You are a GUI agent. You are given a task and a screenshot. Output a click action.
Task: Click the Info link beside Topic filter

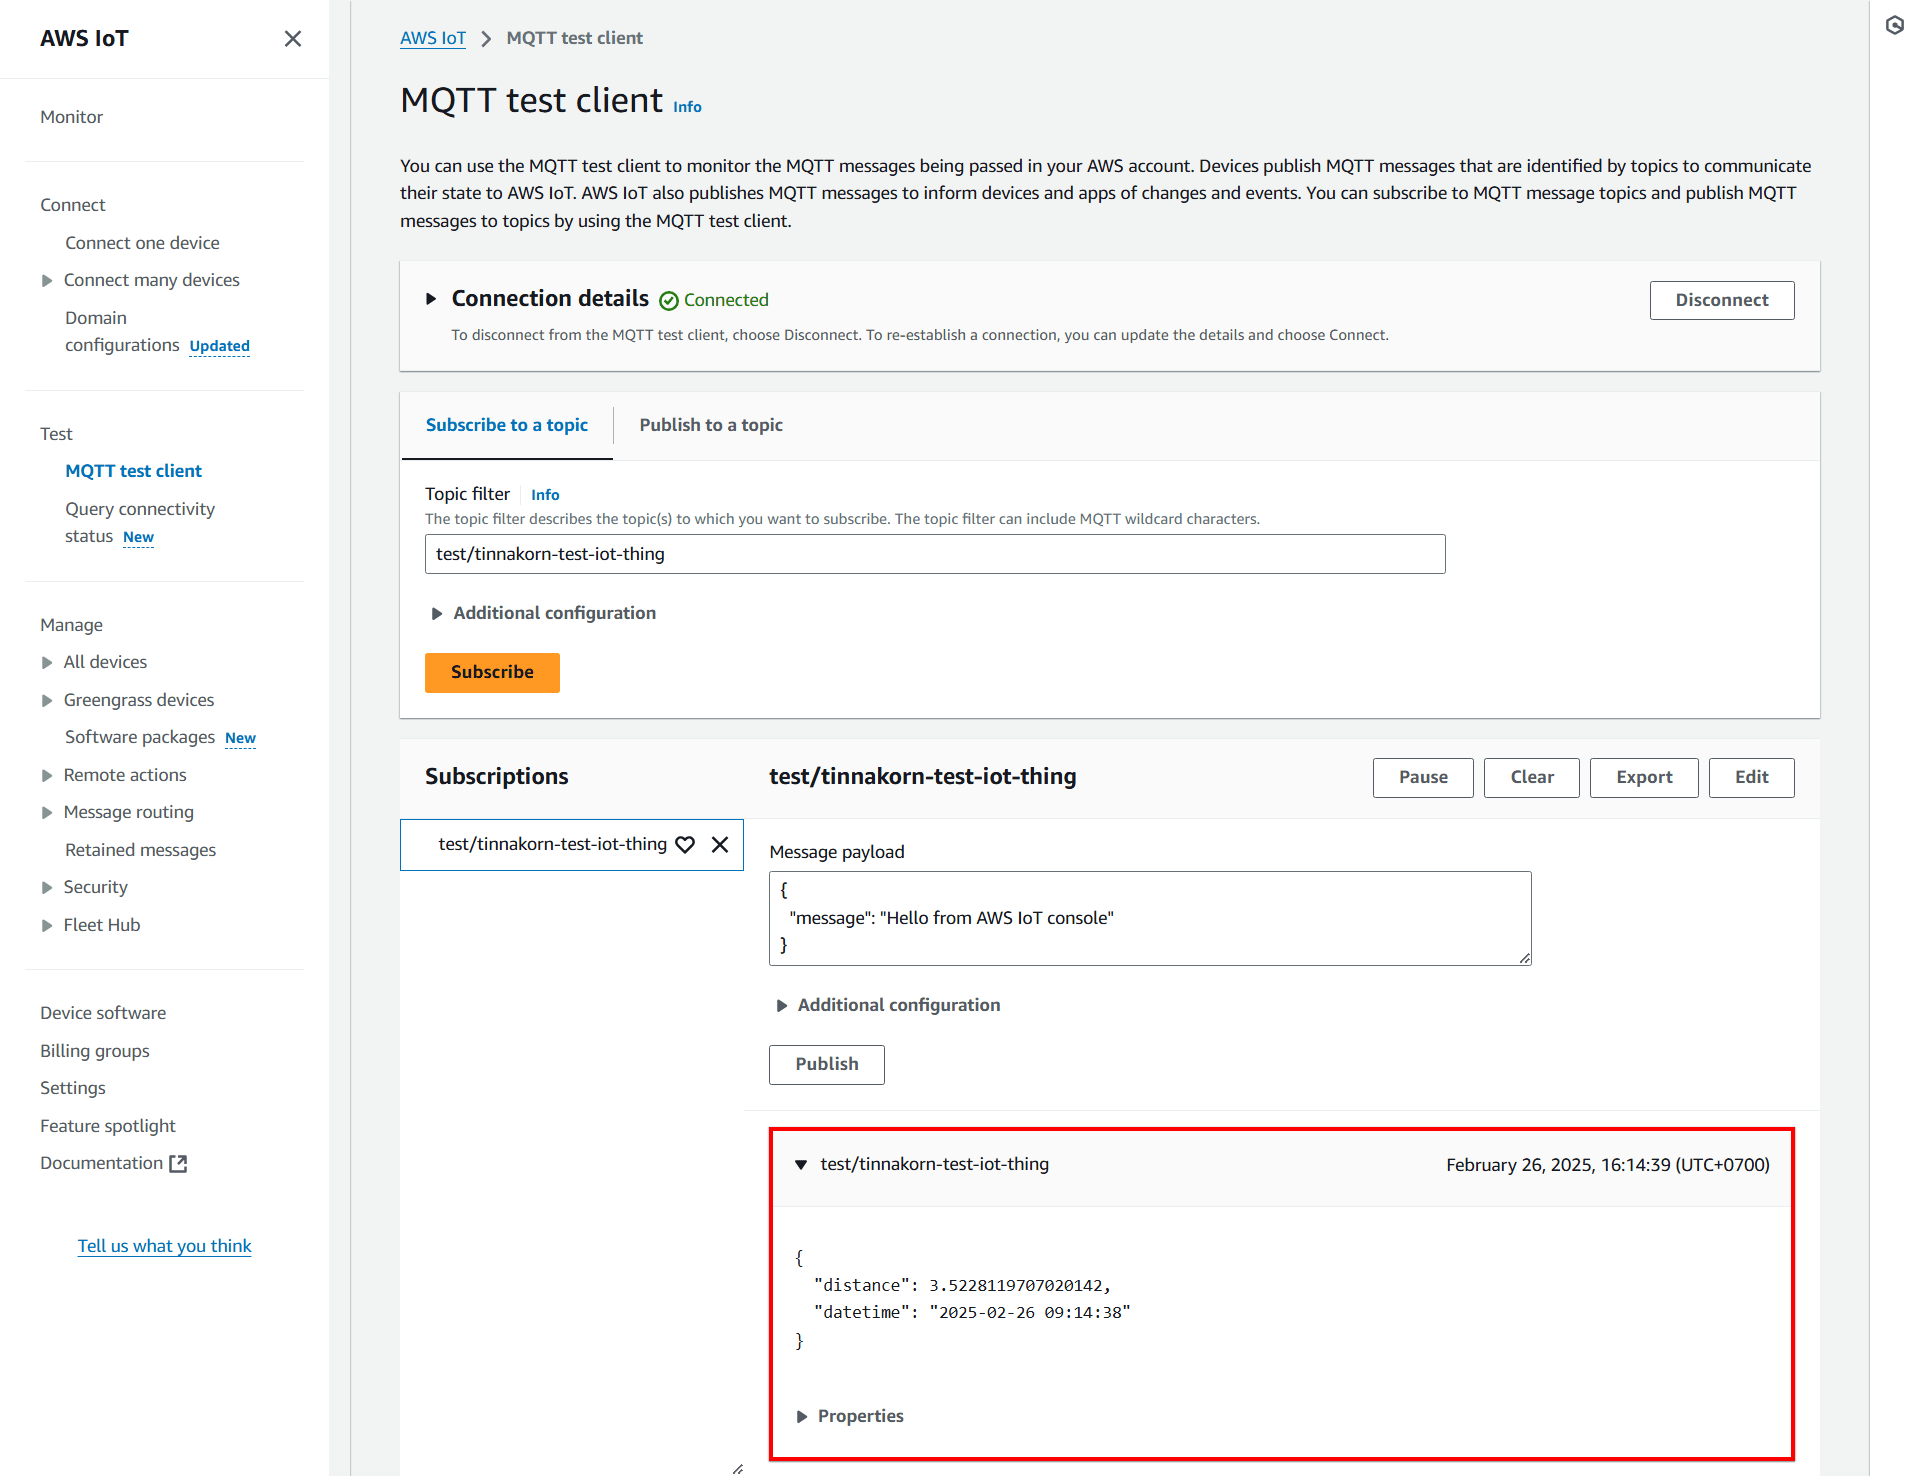[x=545, y=495]
